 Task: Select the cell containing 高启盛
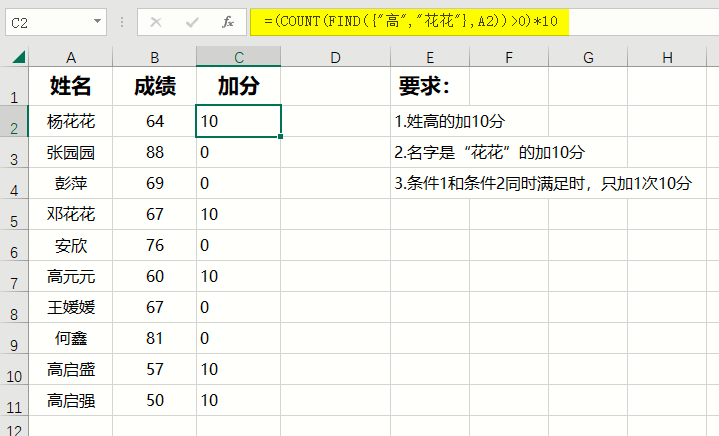pos(71,369)
